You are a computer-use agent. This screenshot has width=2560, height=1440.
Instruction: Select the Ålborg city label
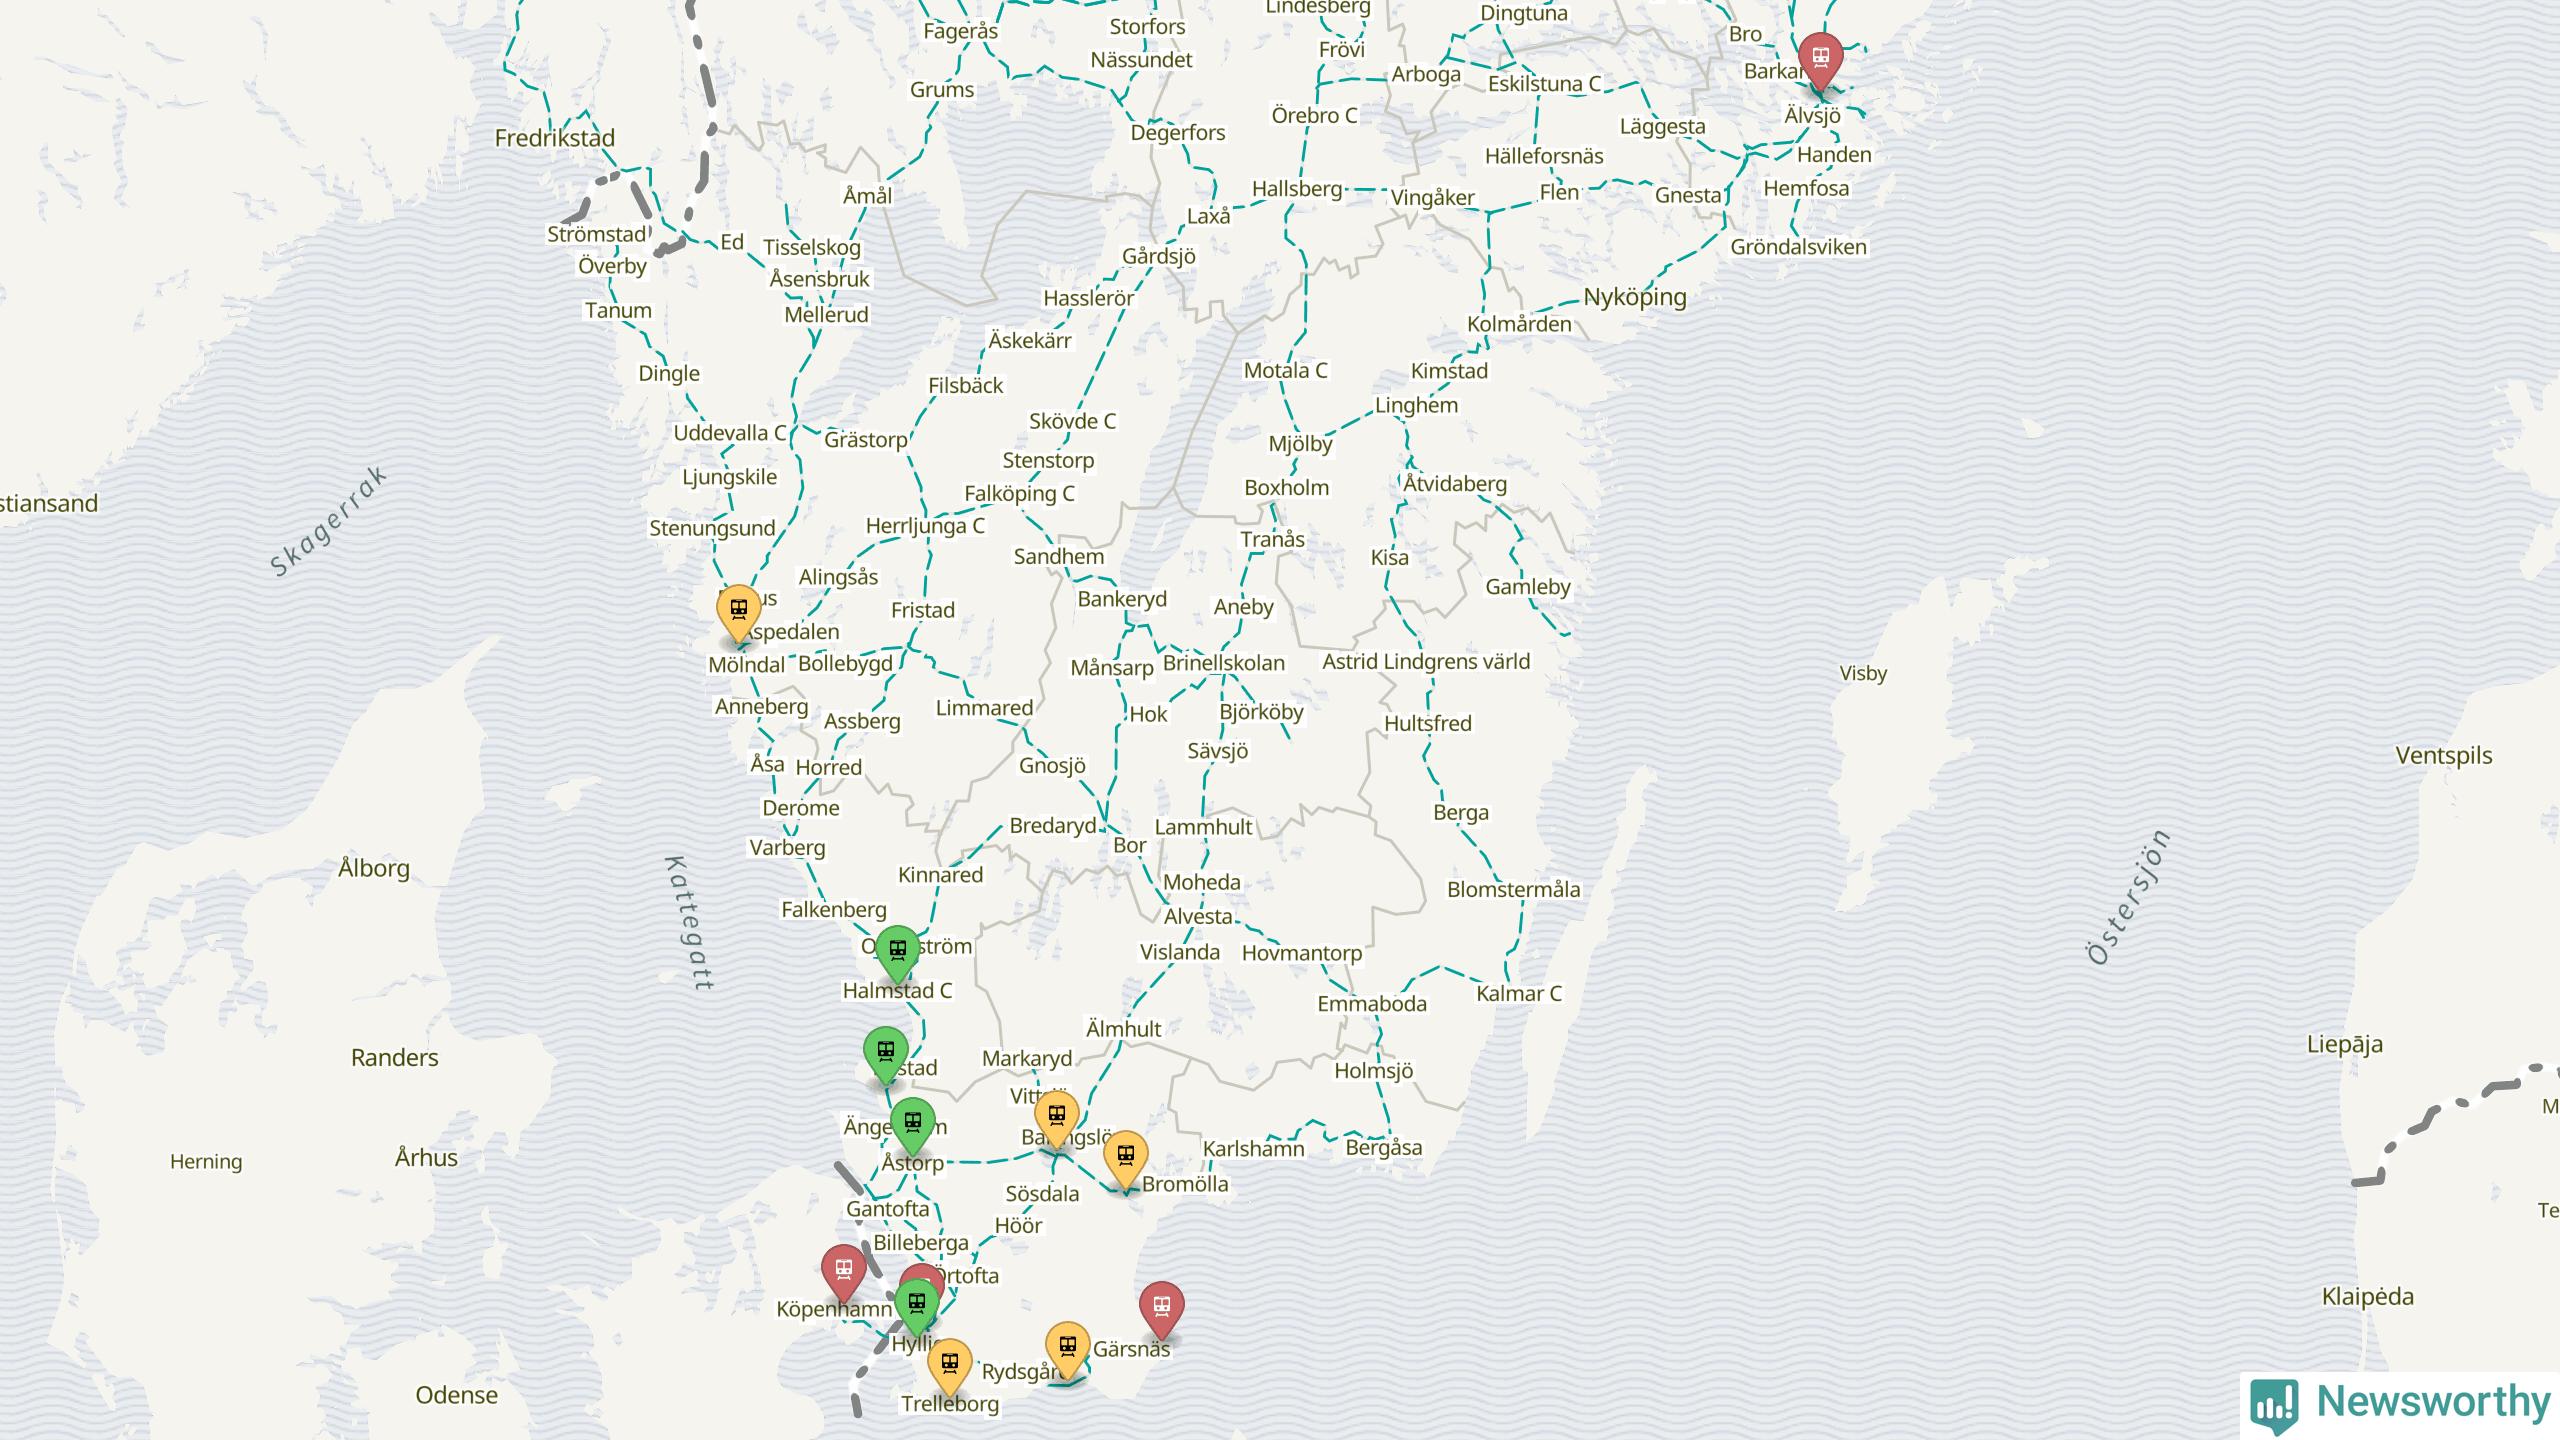point(374,867)
